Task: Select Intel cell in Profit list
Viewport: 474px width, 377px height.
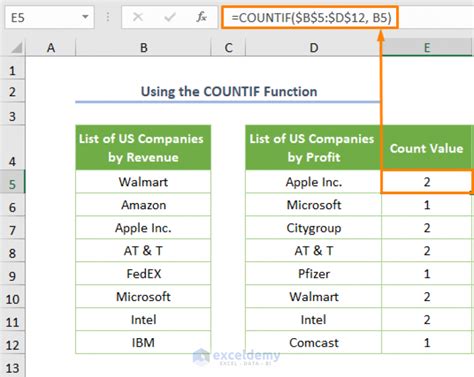Action: (313, 320)
